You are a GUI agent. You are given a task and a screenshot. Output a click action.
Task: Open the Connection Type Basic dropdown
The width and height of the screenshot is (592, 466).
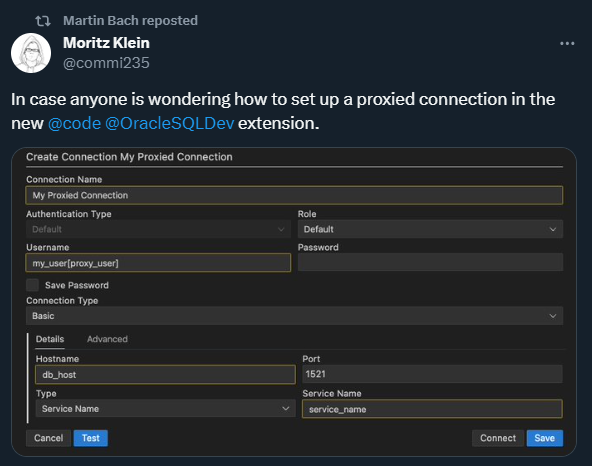[x=294, y=316]
